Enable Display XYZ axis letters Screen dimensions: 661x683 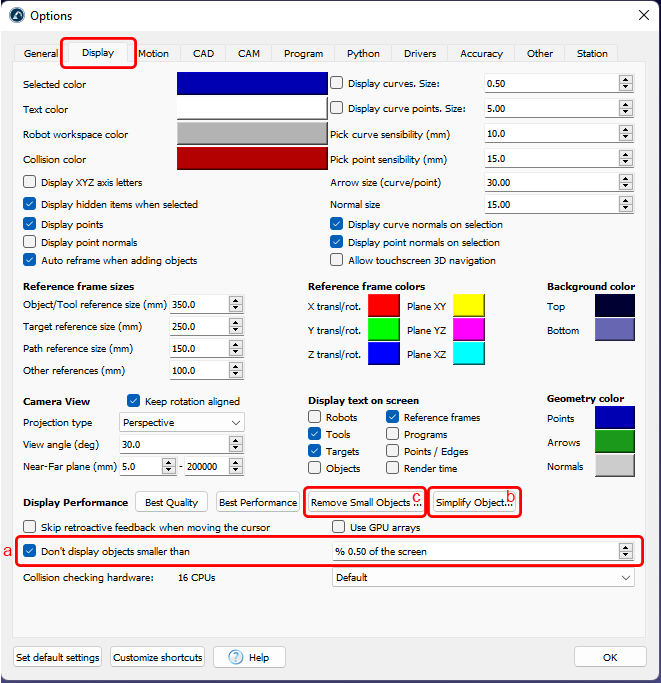tap(30, 183)
